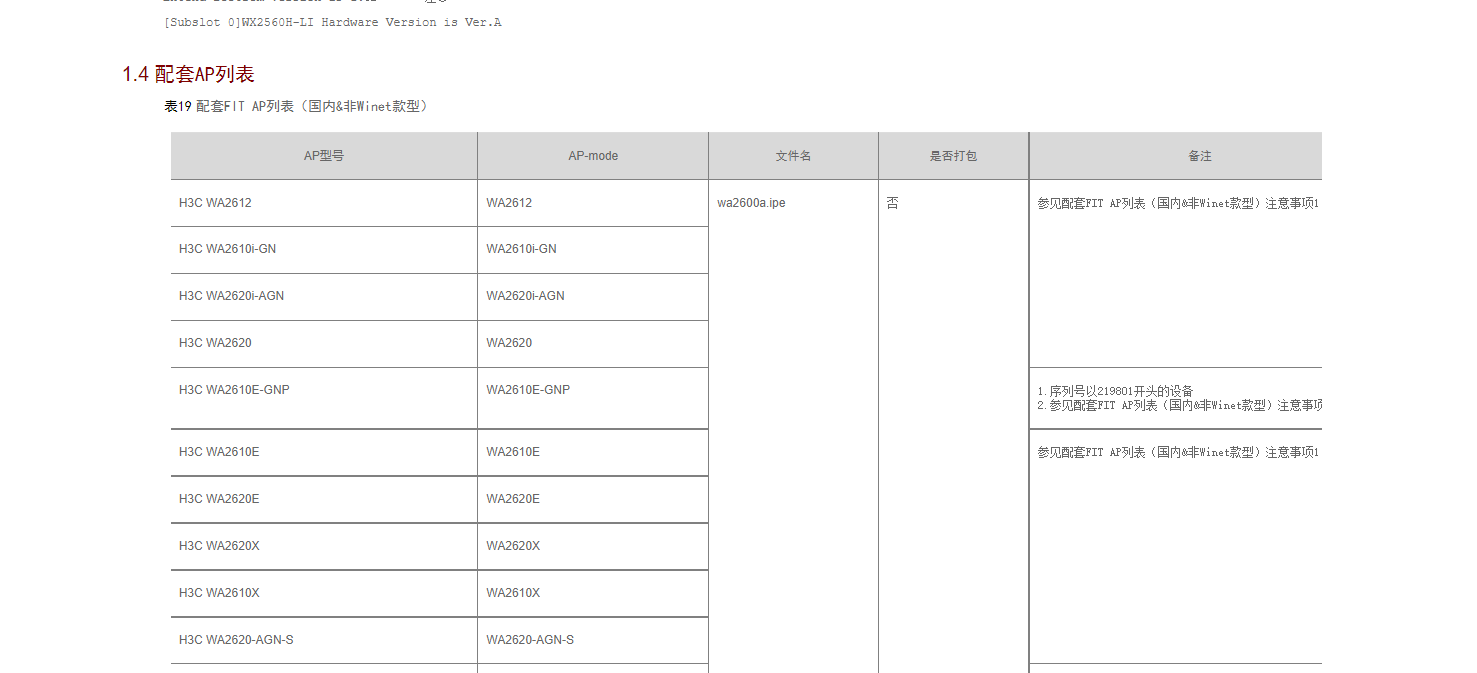Select cell "H3C WA2610i-GN"
This screenshot has width=1477, height=673.
point(324,250)
